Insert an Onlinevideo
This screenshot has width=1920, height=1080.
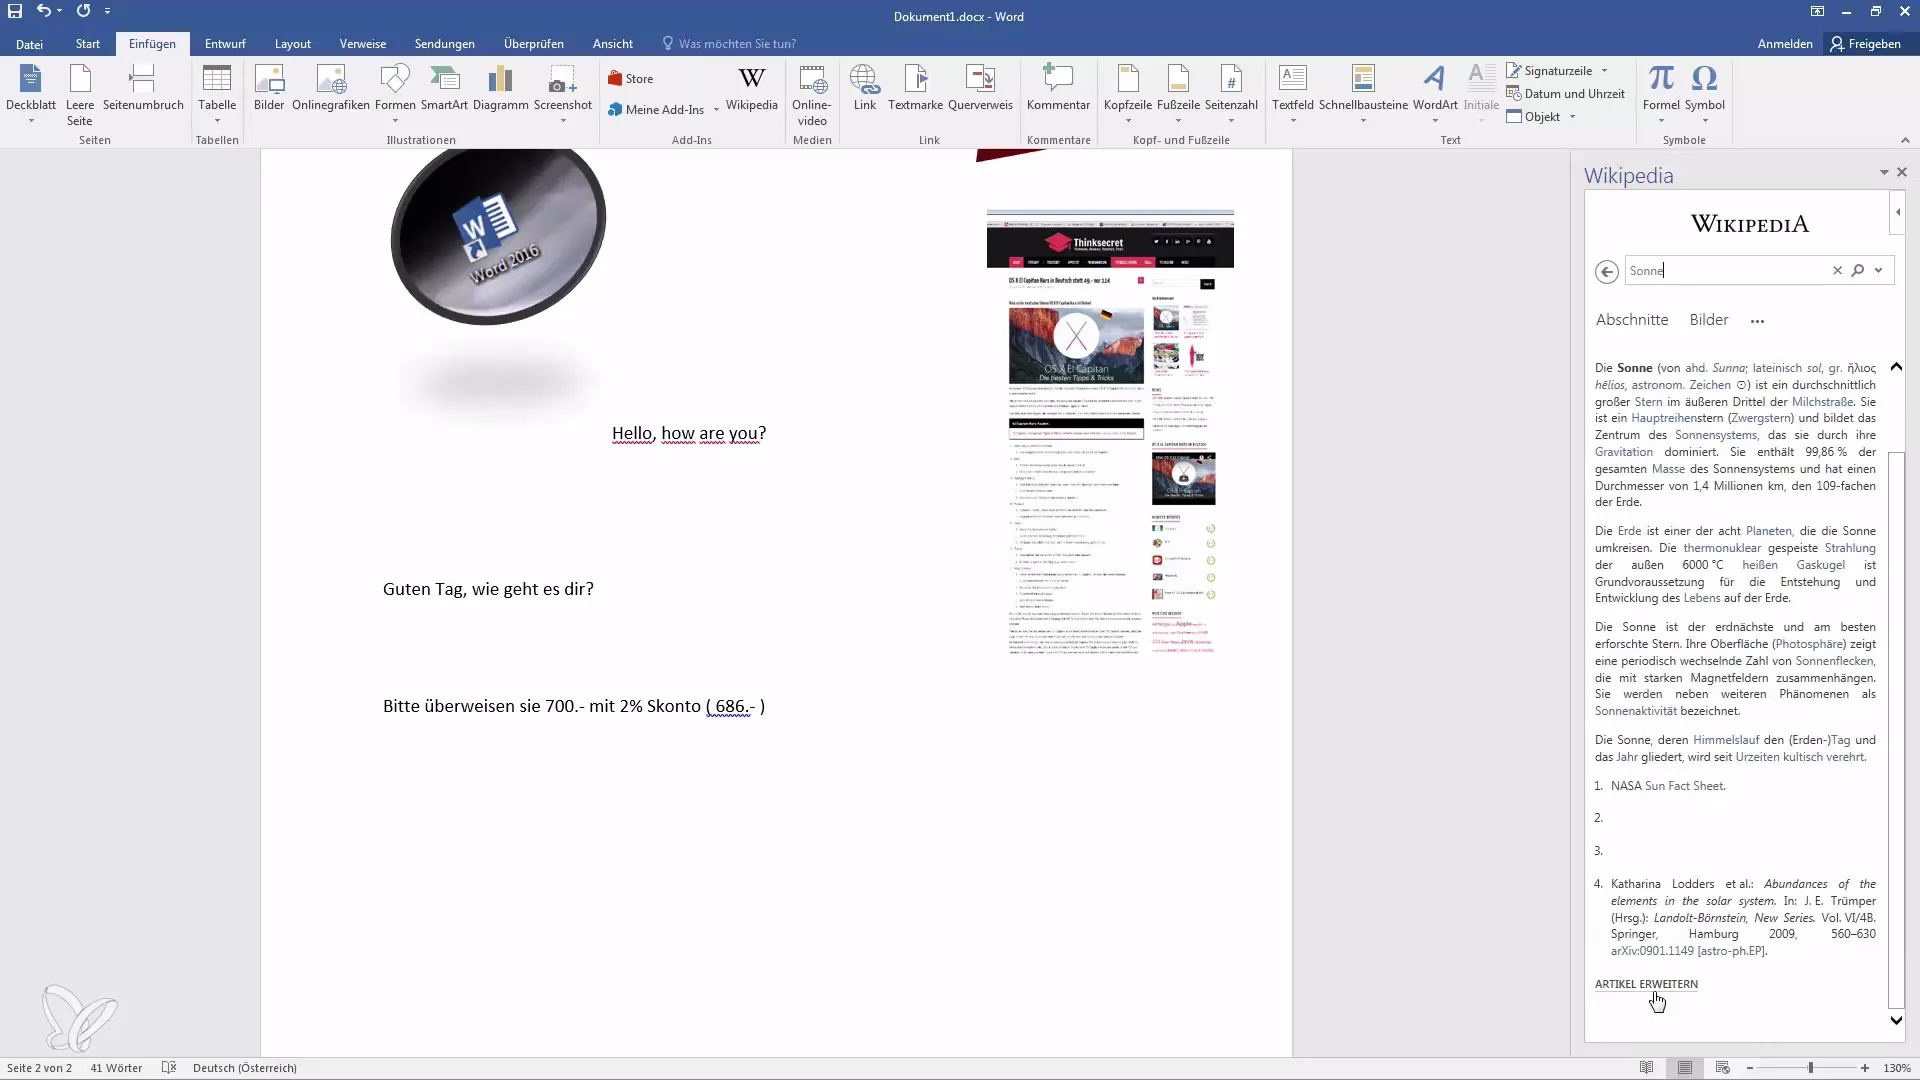[812, 95]
